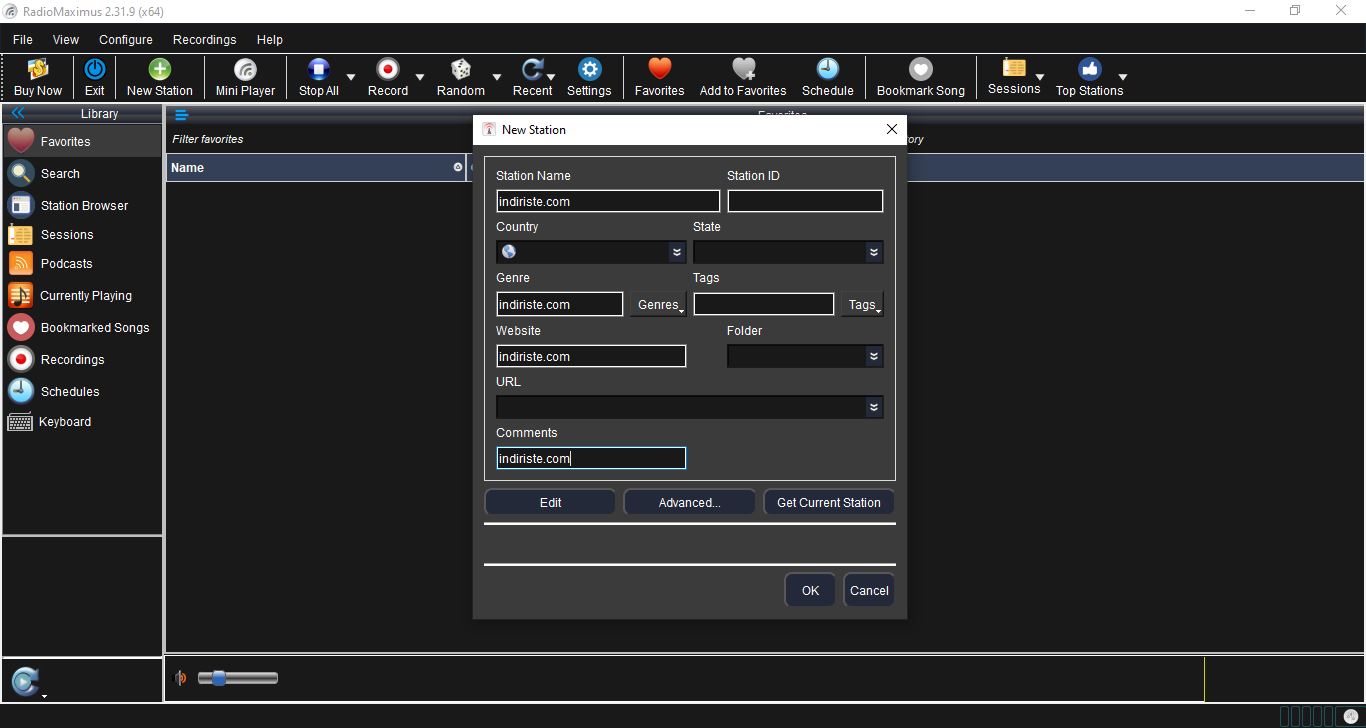The height and width of the screenshot is (728, 1366).
Task: Click Add to Favorites icon
Action: tap(743, 69)
